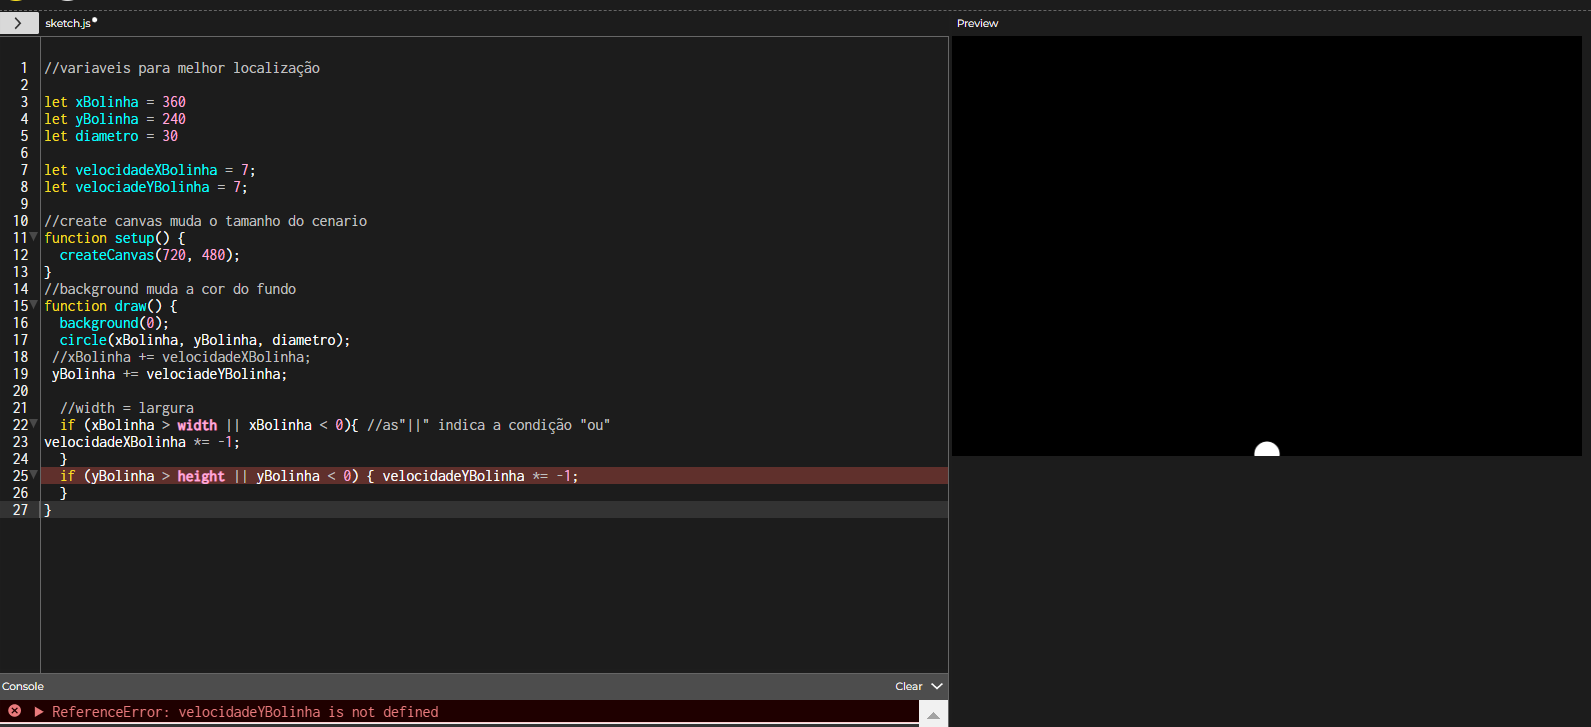Image resolution: width=1591 pixels, height=727 pixels.
Task: Click the white ball in the preview
Action: click(x=1267, y=449)
